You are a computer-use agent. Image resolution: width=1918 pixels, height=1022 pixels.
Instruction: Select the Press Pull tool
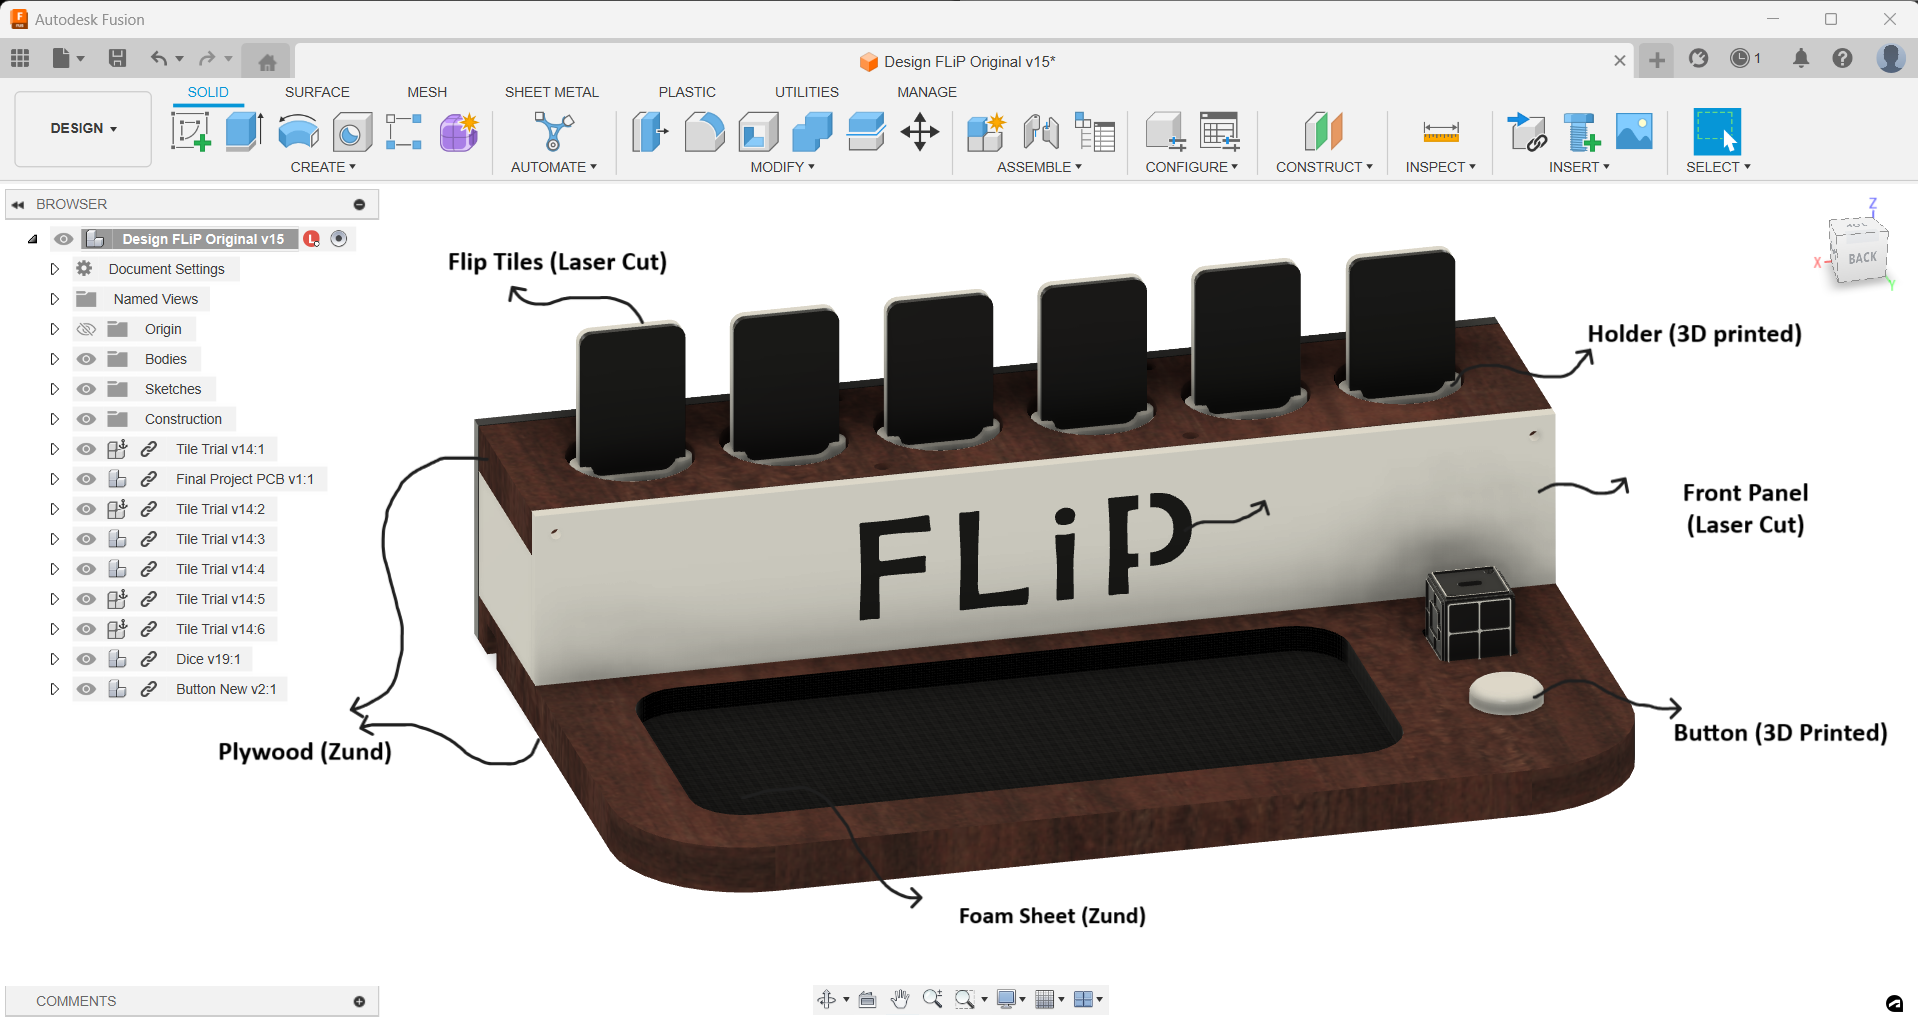pos(650,132)
